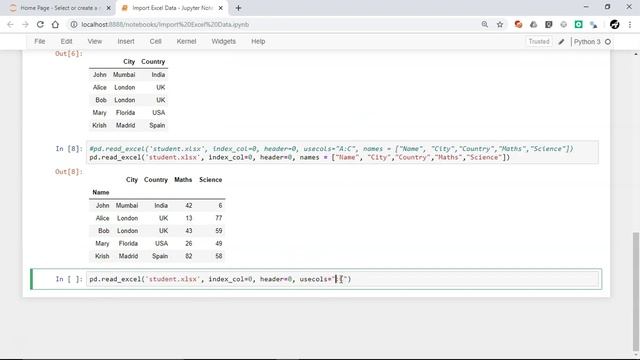Open the Chrome profile avatar
This screenshot has height=360, width=640.
tap(615, 24)
